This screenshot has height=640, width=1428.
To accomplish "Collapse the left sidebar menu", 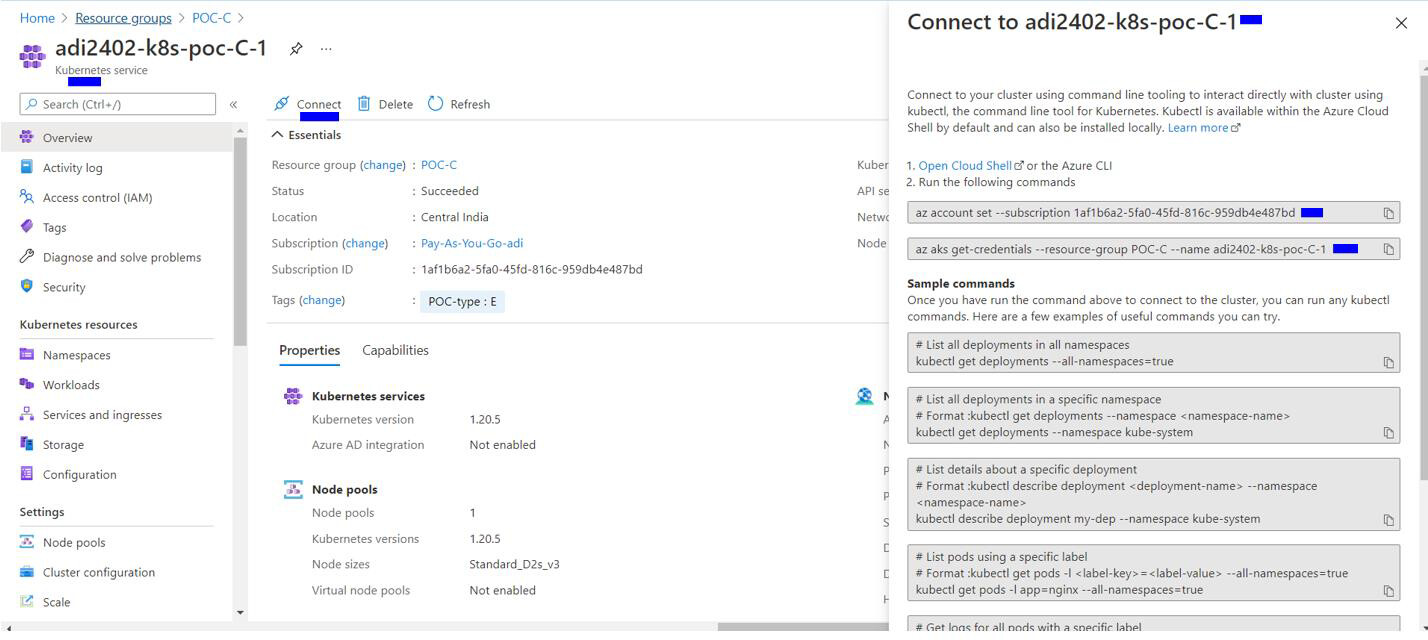I will tap(233, 104).
